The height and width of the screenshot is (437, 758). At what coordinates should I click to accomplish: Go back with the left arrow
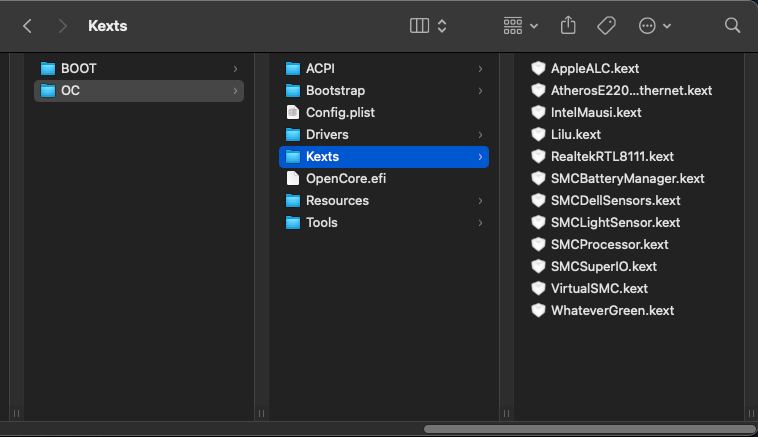pos(27,26)
